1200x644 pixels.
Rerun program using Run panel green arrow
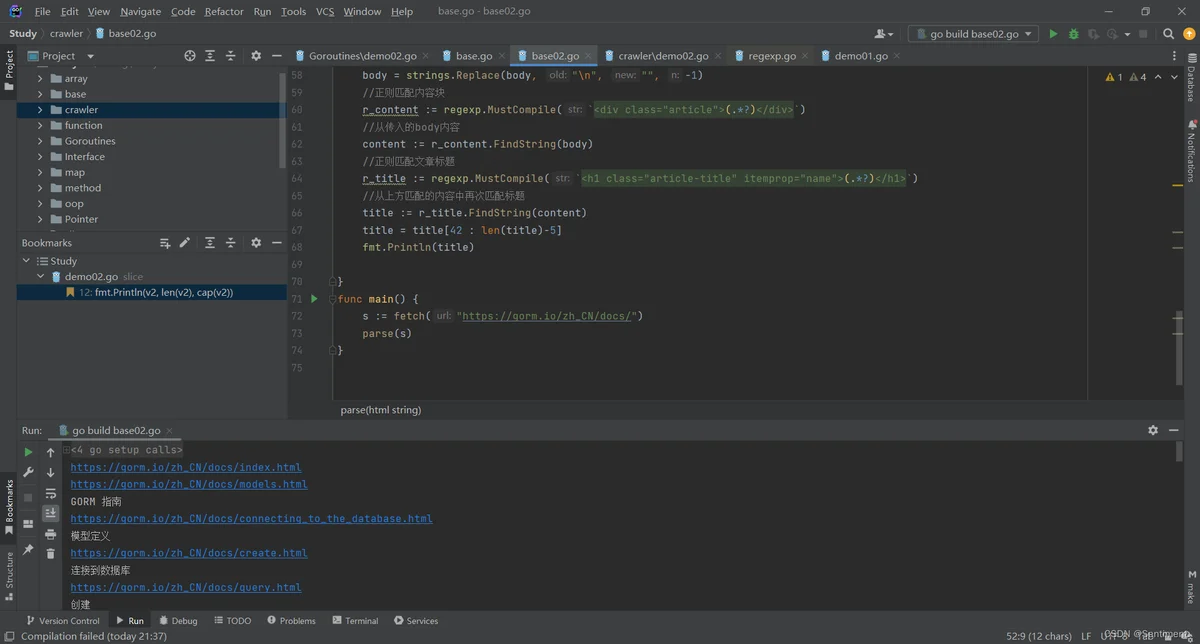click(x=28, y=452)
